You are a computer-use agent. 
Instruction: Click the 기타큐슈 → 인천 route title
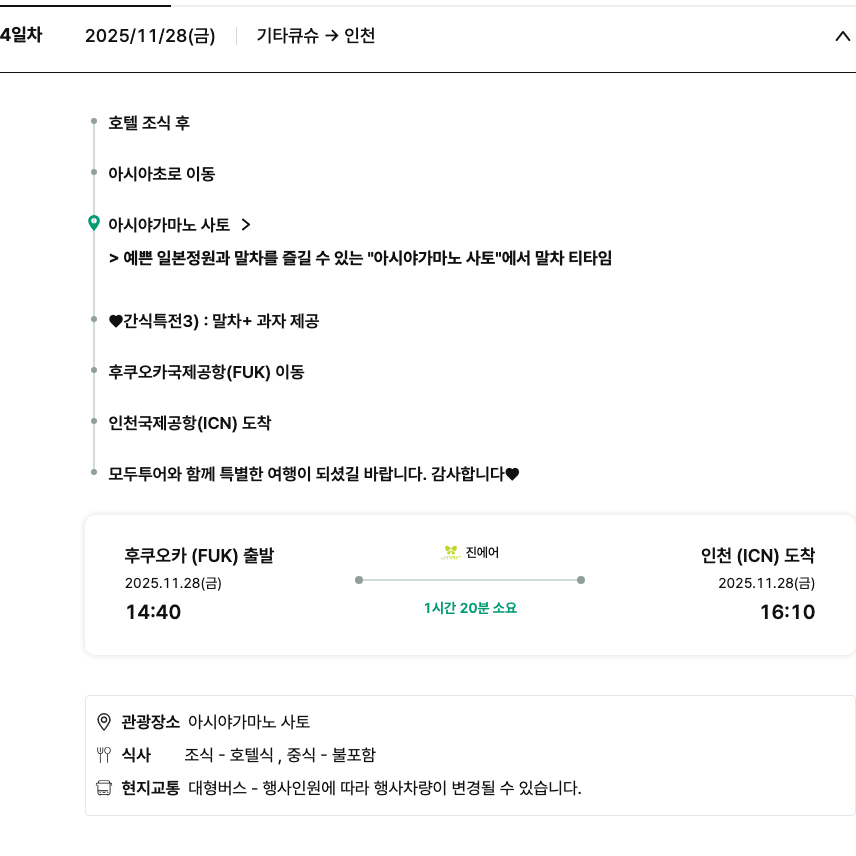pos(316,36)
